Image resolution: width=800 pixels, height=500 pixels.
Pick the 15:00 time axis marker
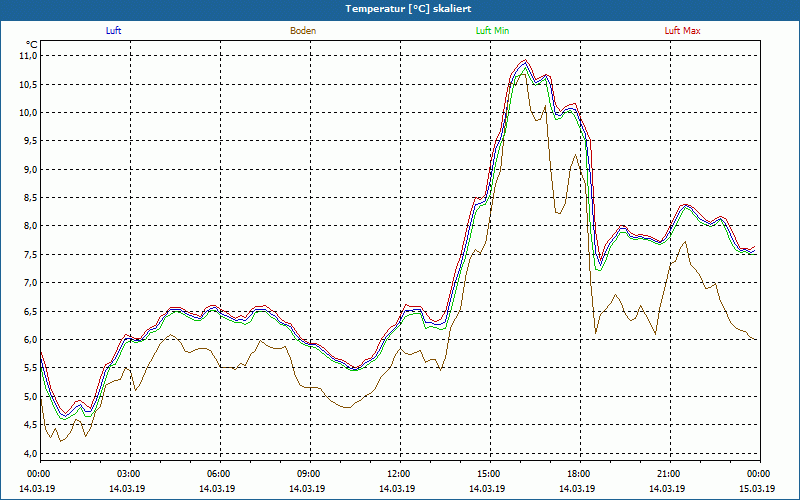coord(489,474)
